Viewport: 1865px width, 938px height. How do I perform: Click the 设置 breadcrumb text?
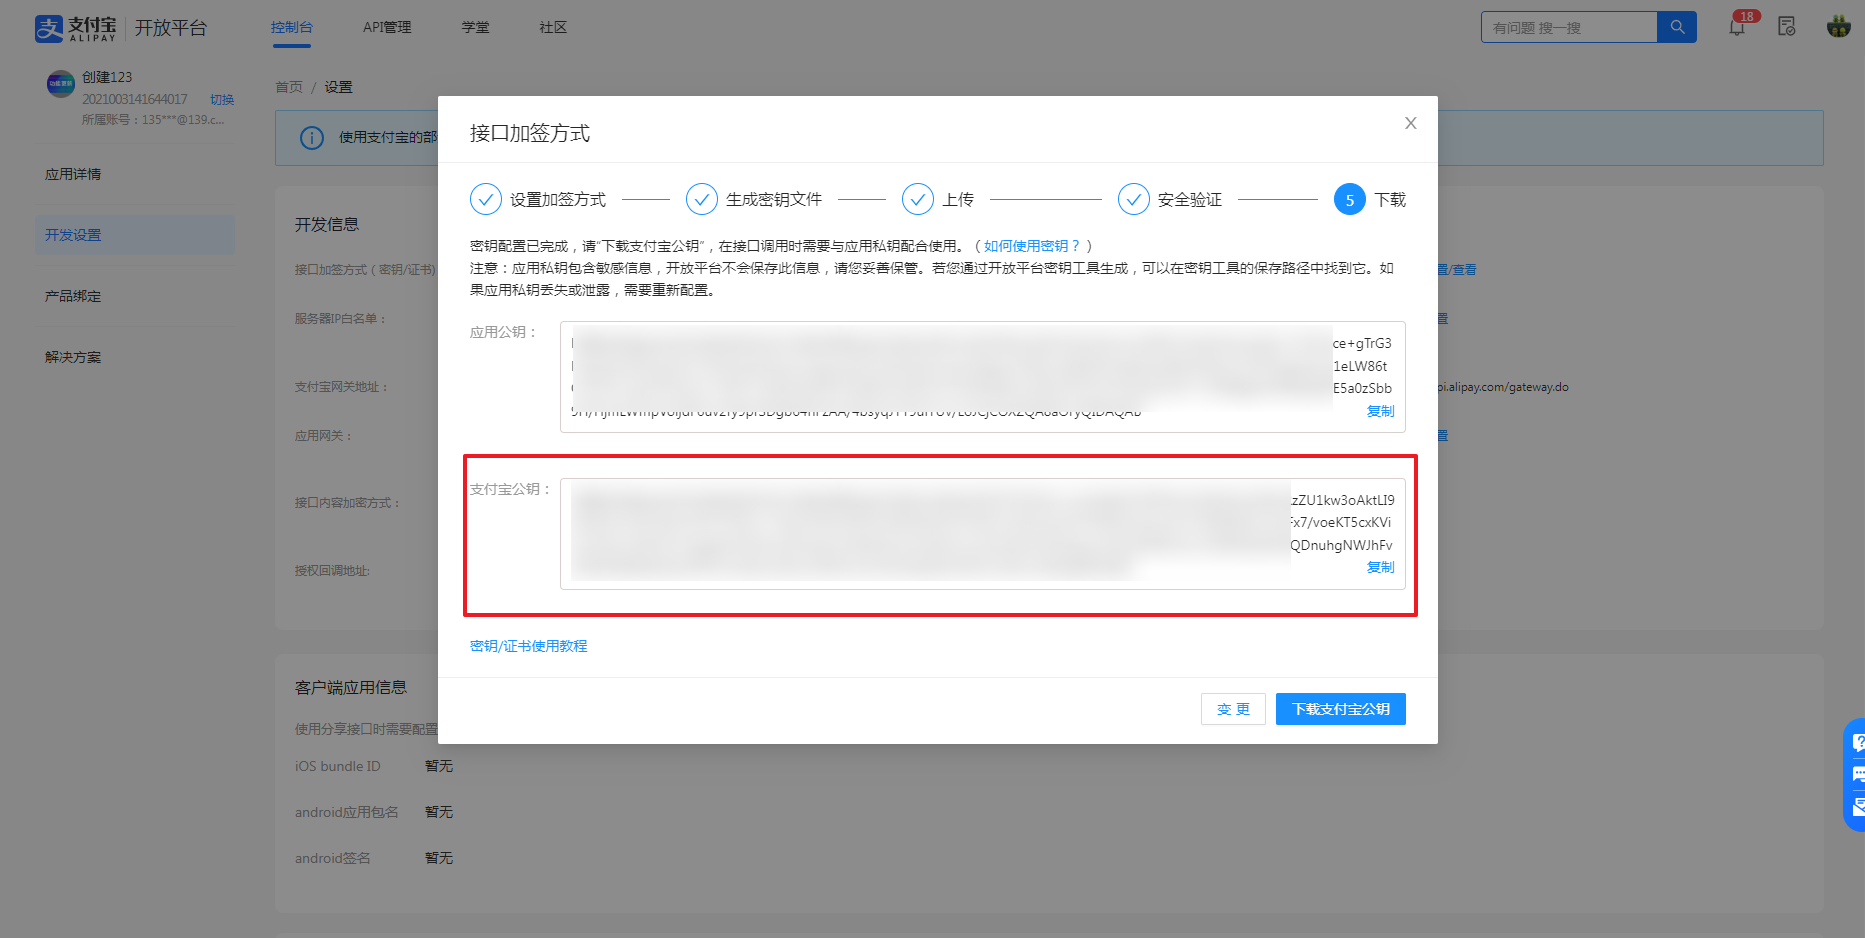338,87
